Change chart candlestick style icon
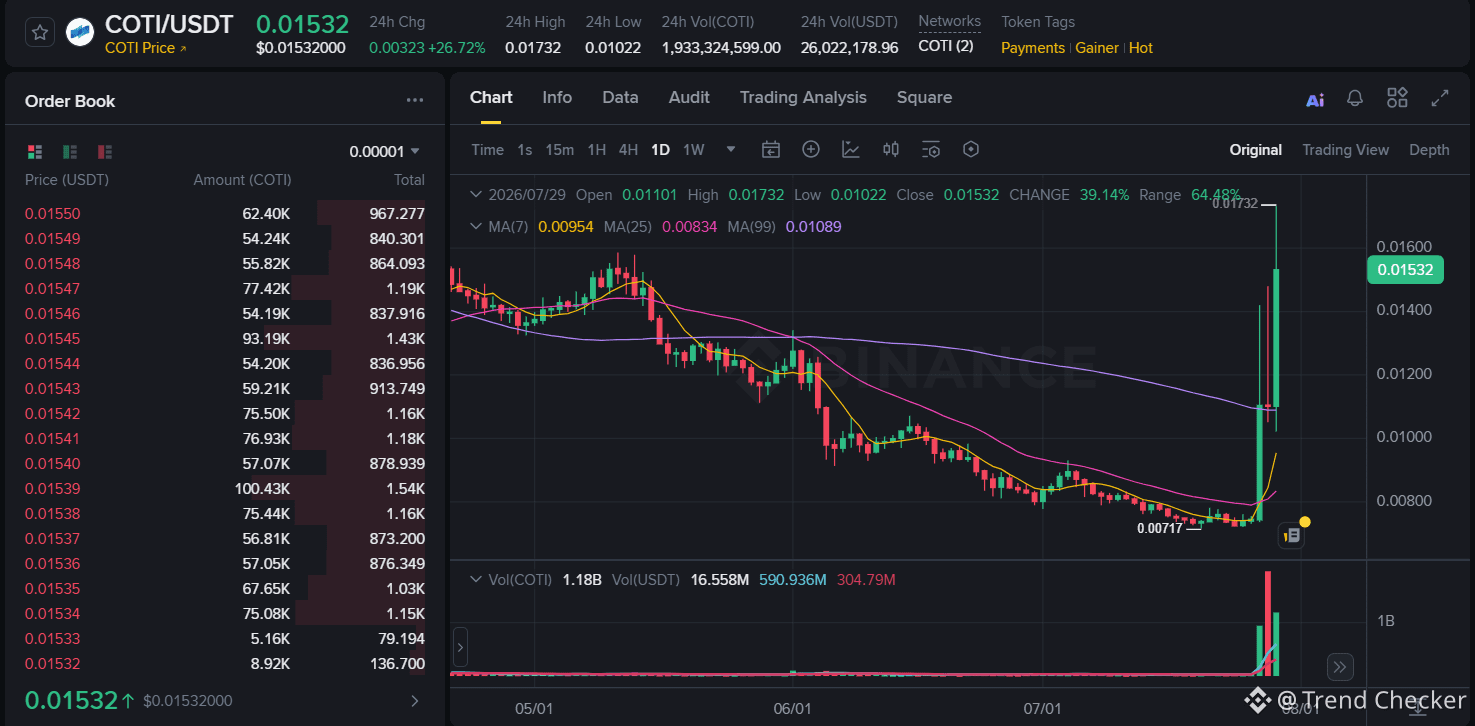1475x726 pixels. [x=891, y=150]
